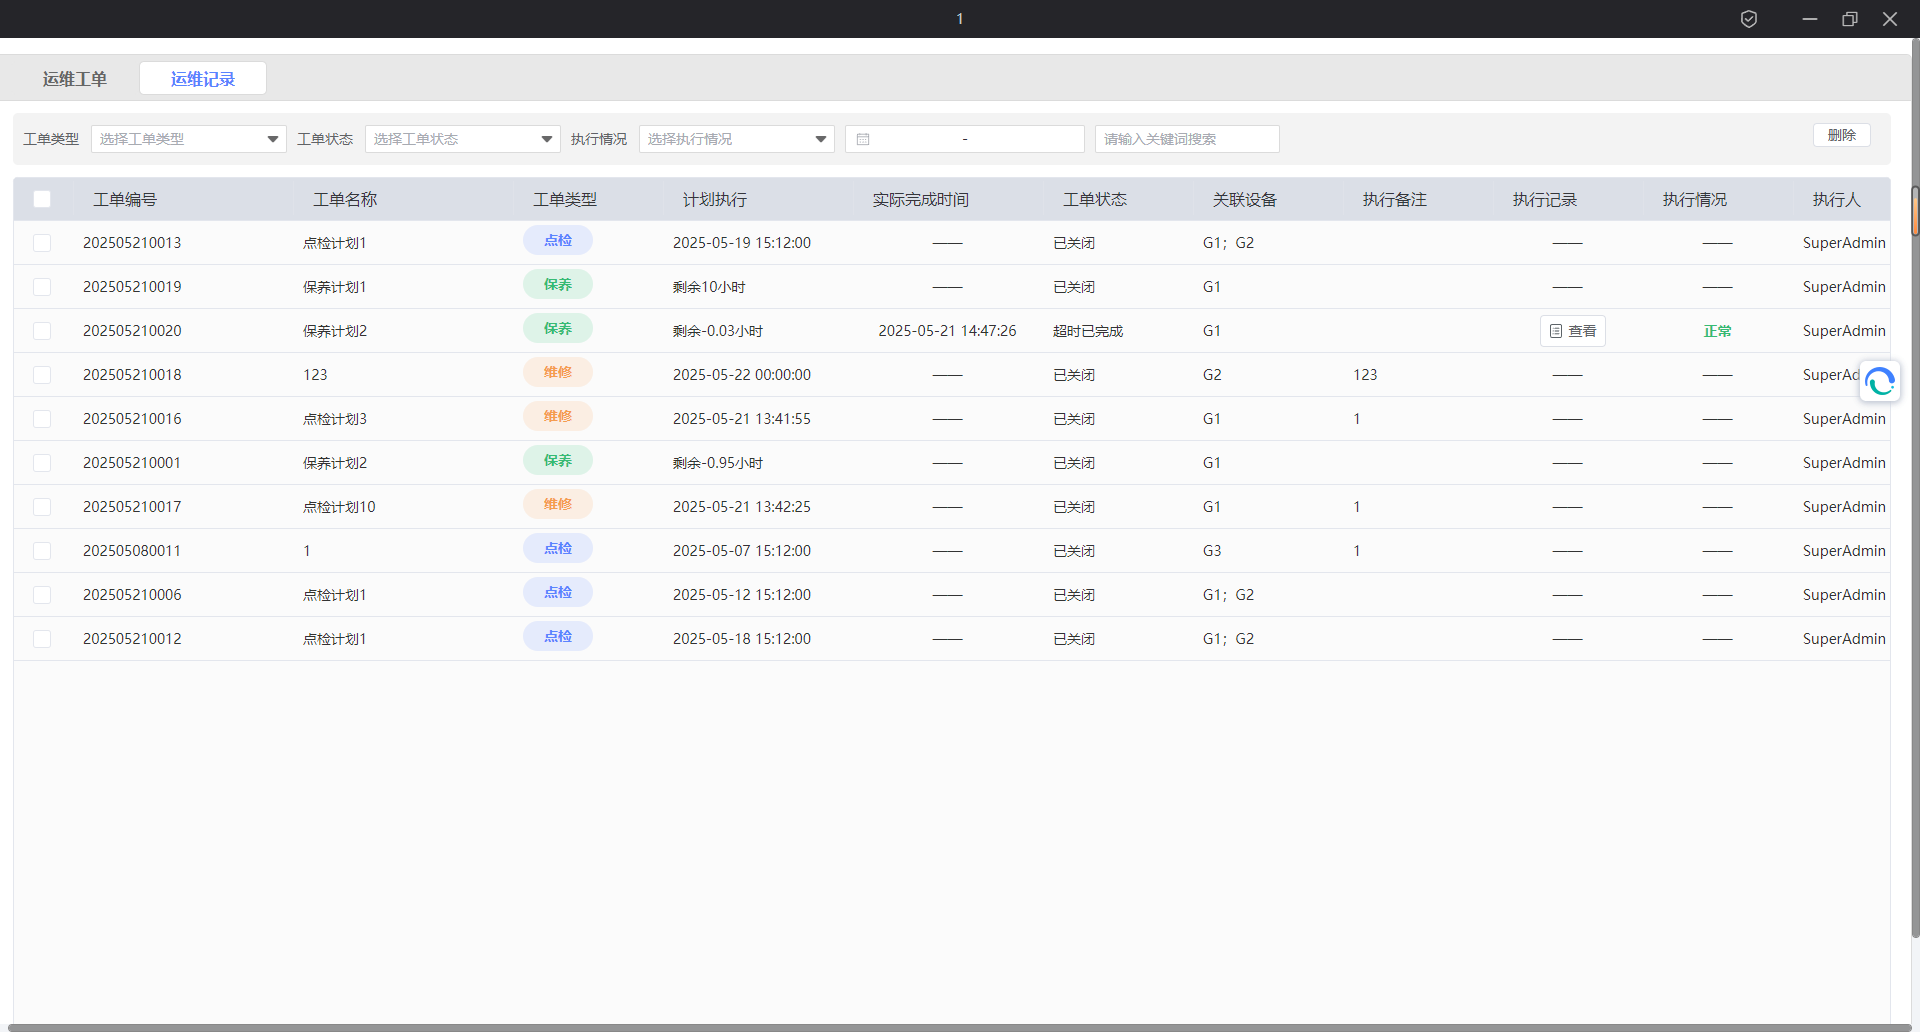Click 查看 button for order 202505210020
Screen dimensions: 1920x1032
[1573, 331]
